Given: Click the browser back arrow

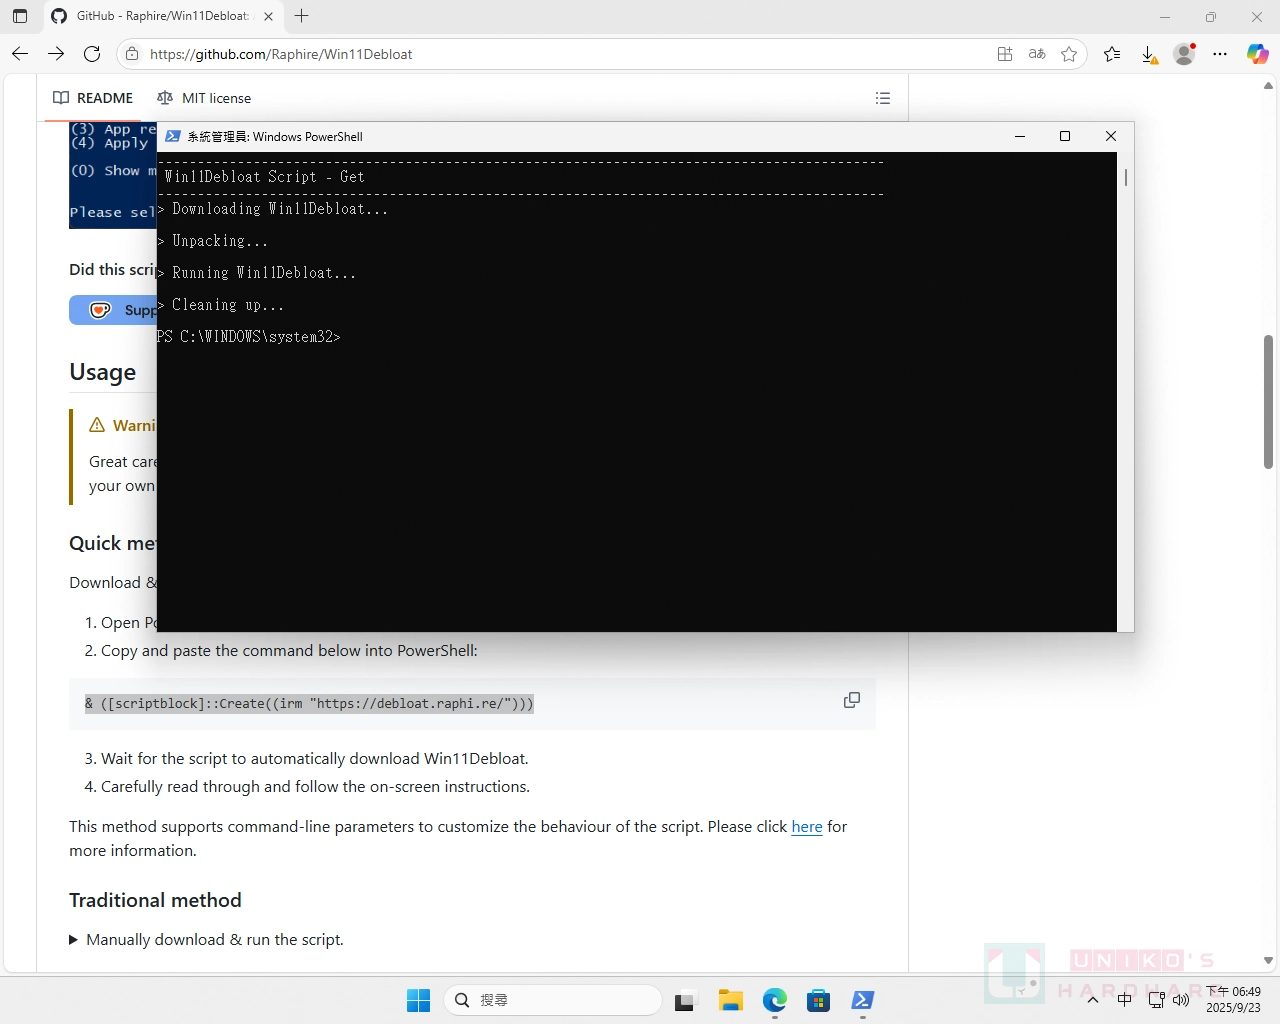Looking at the screenshot, I should pos(20,54).
